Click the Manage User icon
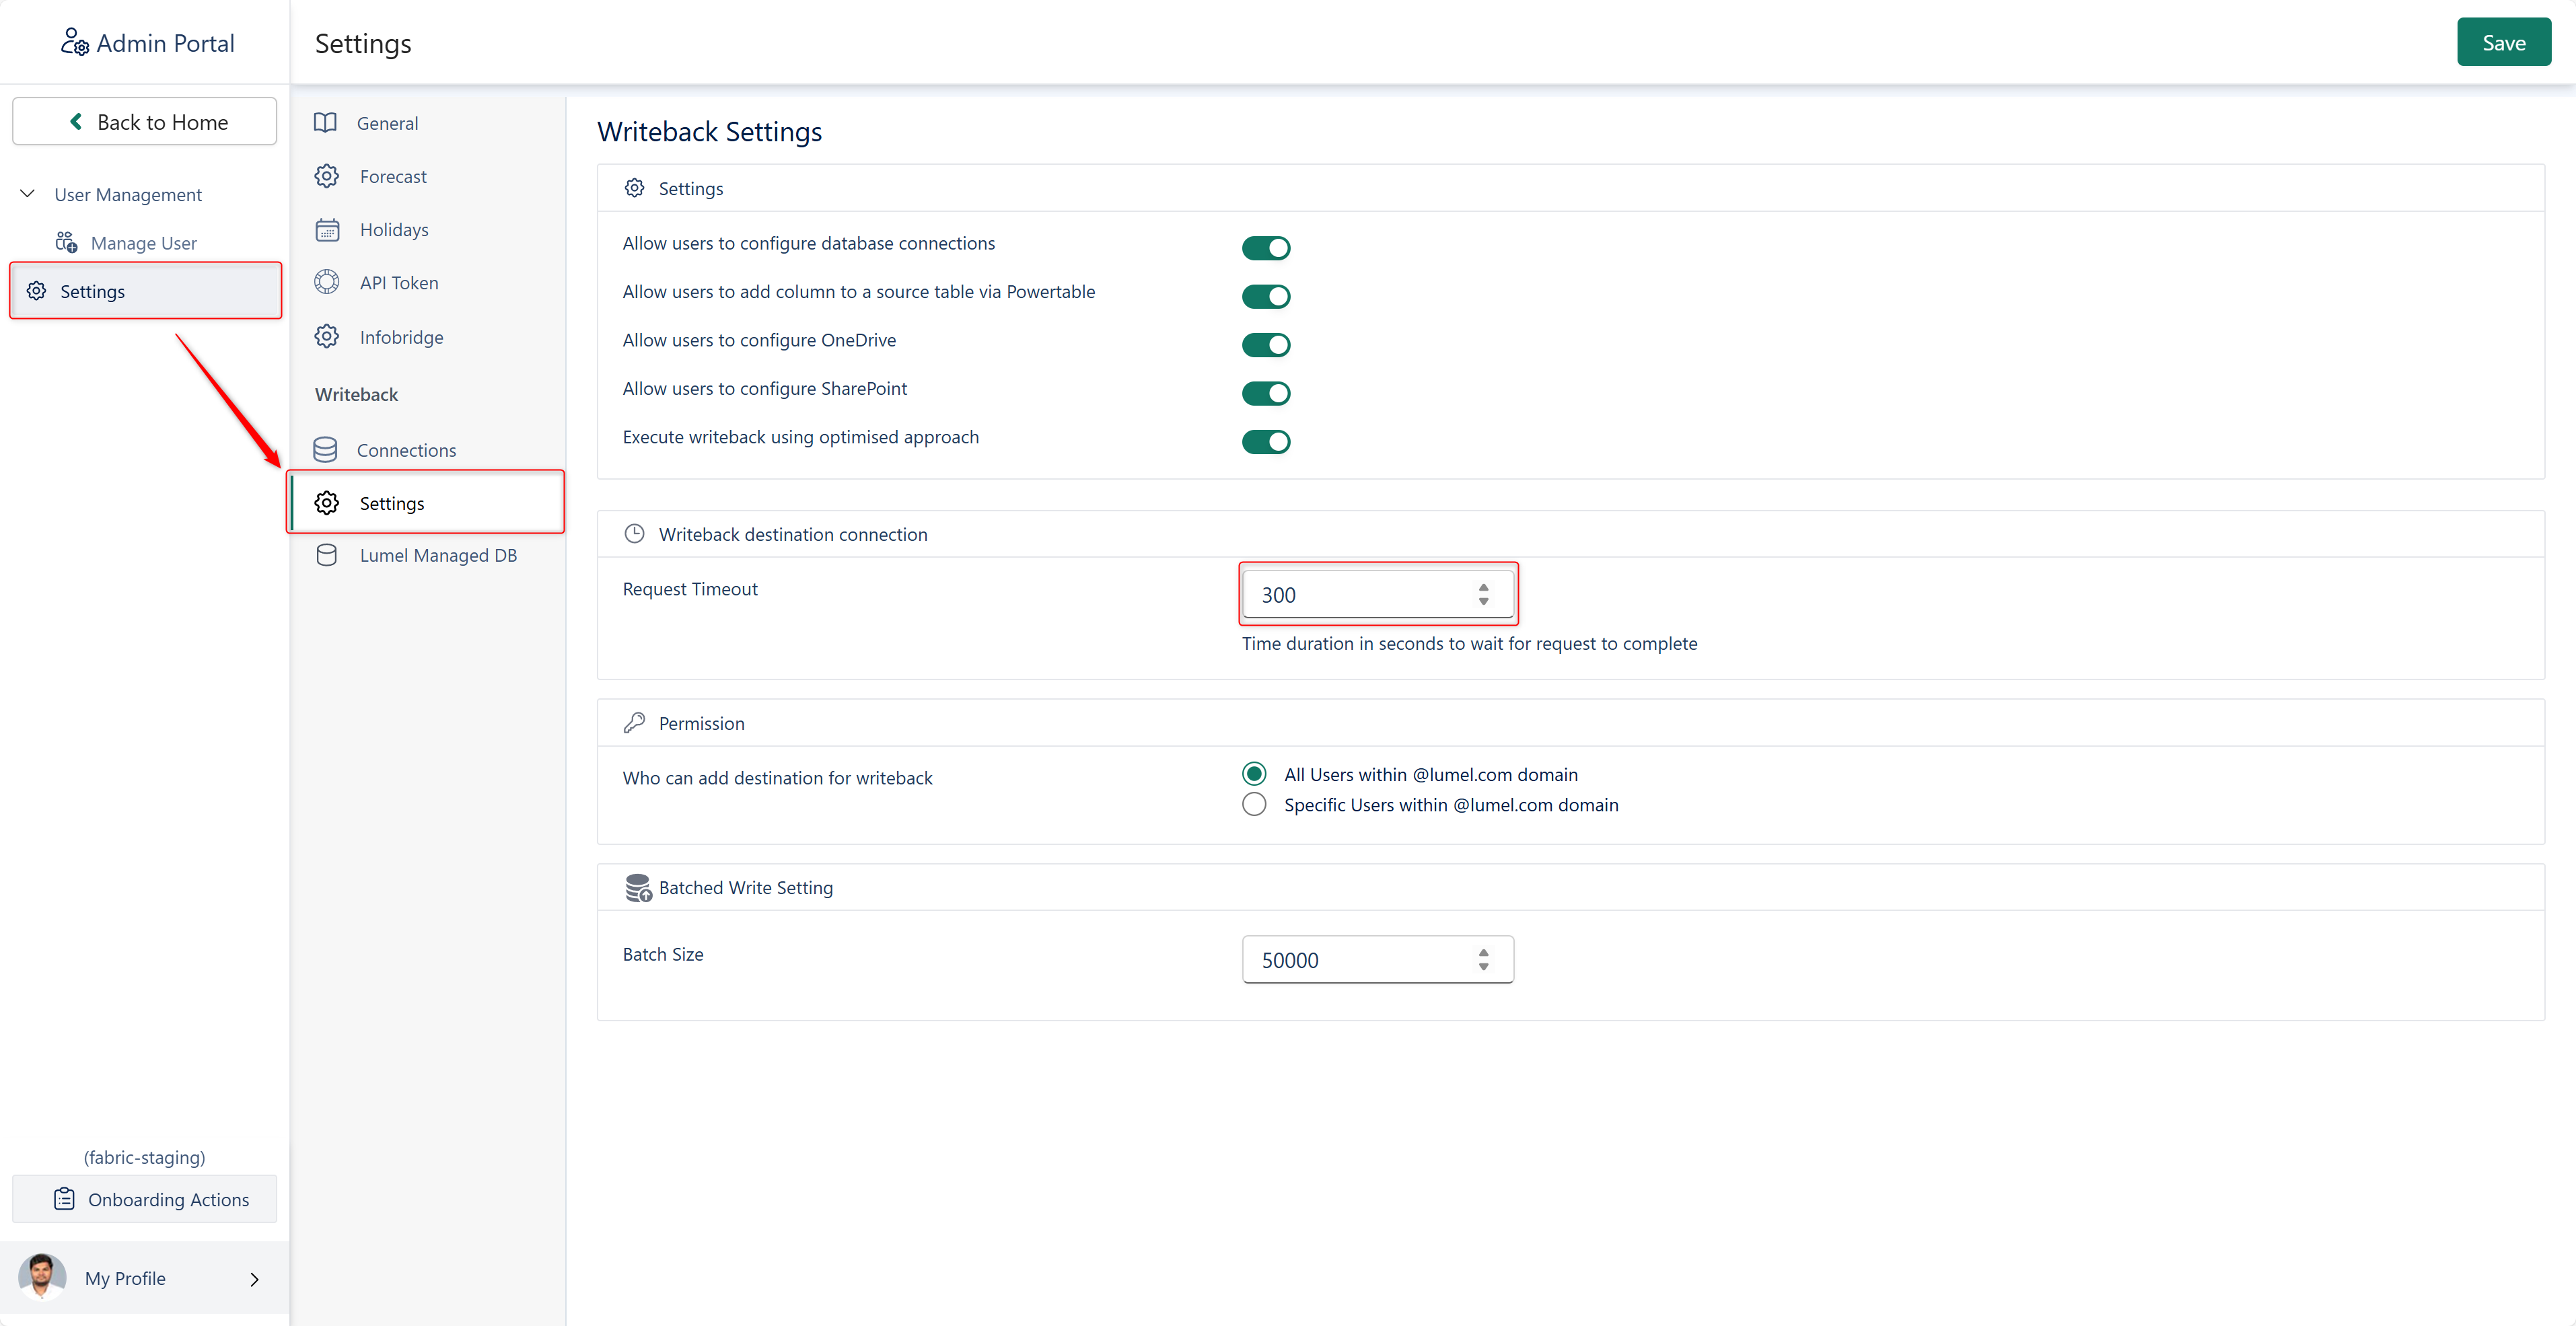Screen dimensions: 2576x1326 pyautogui.click(x=67, y=243)
